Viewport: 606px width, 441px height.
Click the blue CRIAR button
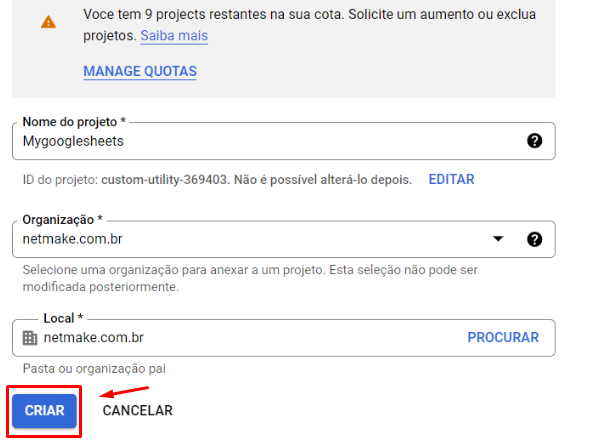click(x=44, y=410)
